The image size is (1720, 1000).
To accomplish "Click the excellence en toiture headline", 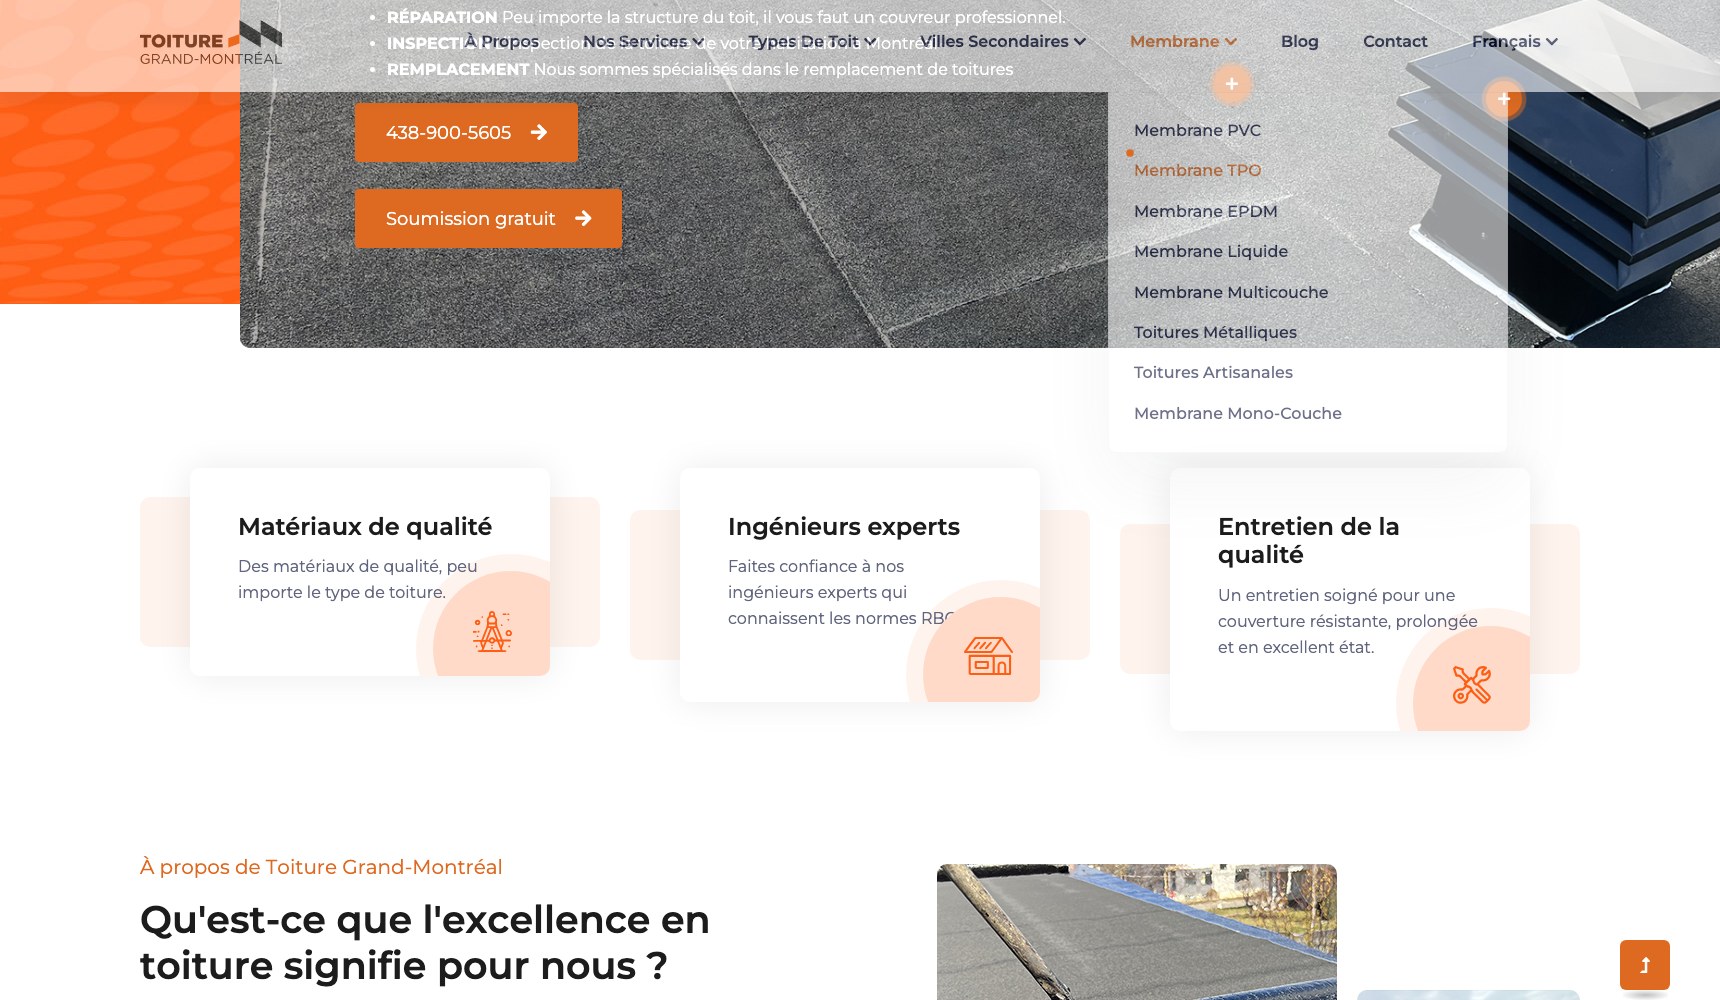I will click(x=425, y=942).
